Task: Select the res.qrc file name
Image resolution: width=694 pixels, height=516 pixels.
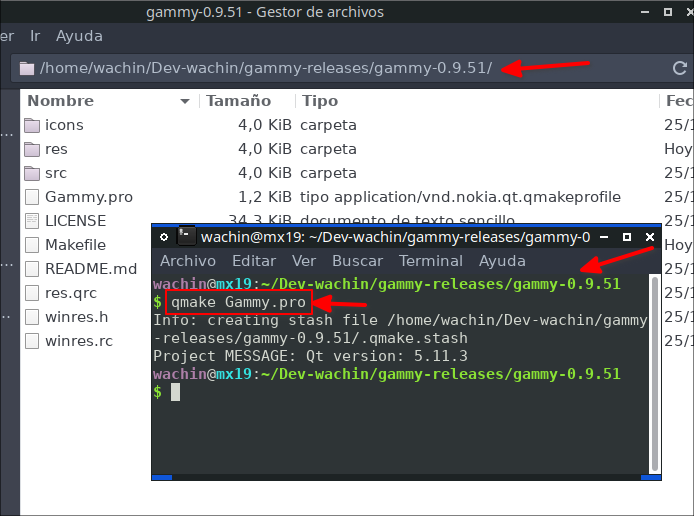Action: click(71, 293)
